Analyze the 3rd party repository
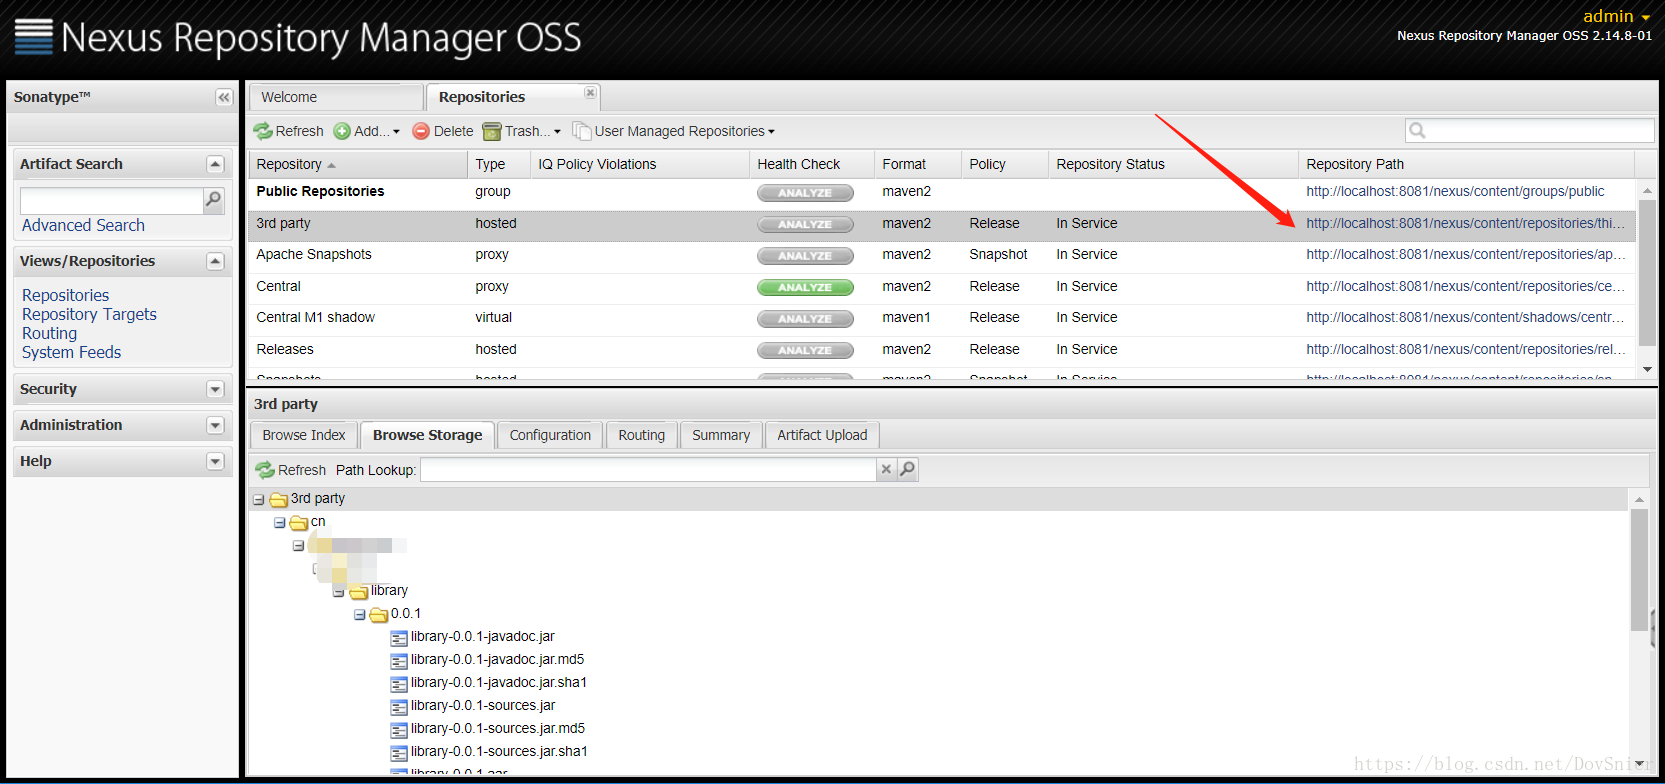The height and width of the screenshot is (784, 1665). coord(805,225)
